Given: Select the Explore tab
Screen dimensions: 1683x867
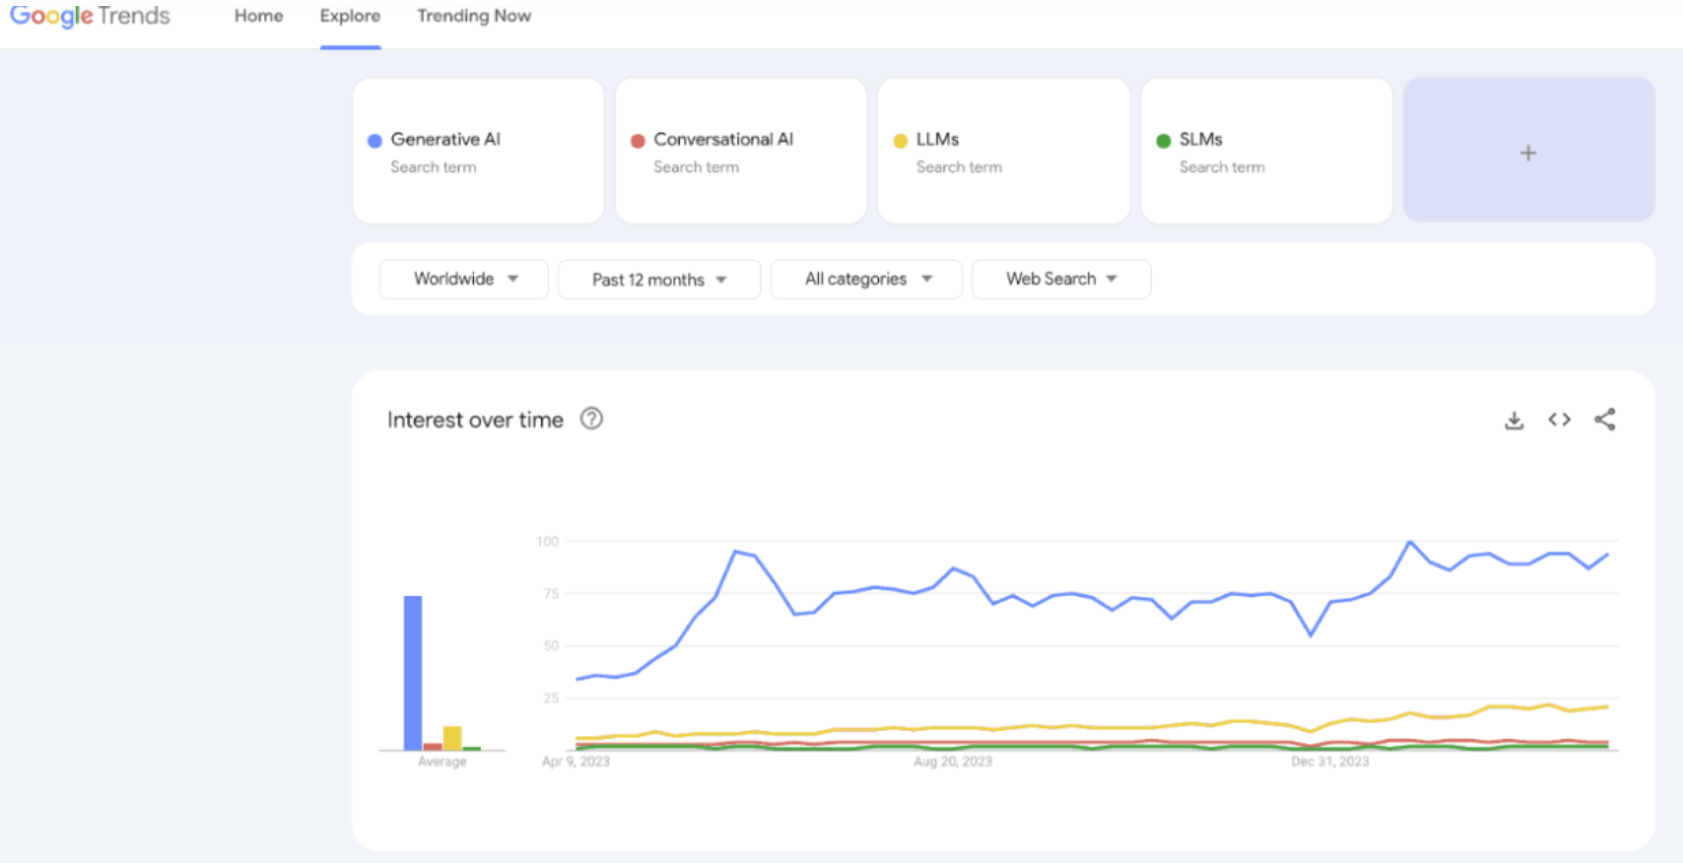Looking at the screenshot, I should [x=350, y=16].
